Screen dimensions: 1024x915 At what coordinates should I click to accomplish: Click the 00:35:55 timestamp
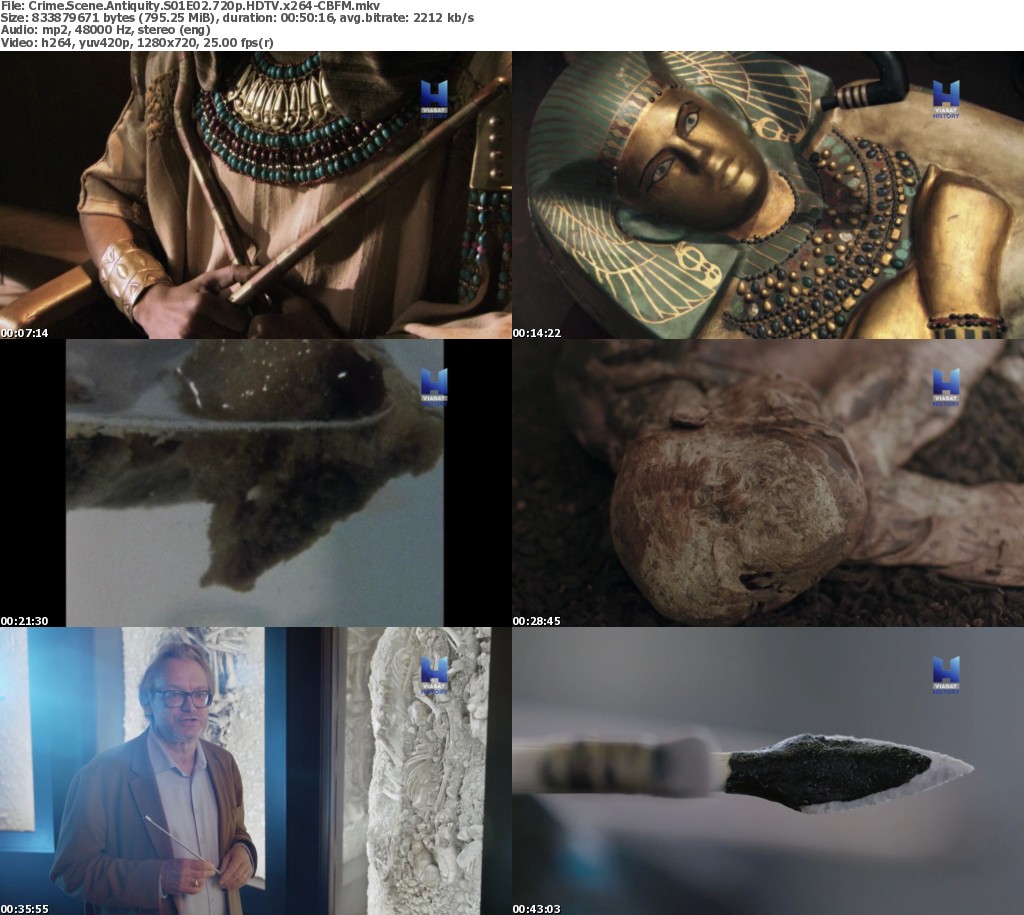24,908
